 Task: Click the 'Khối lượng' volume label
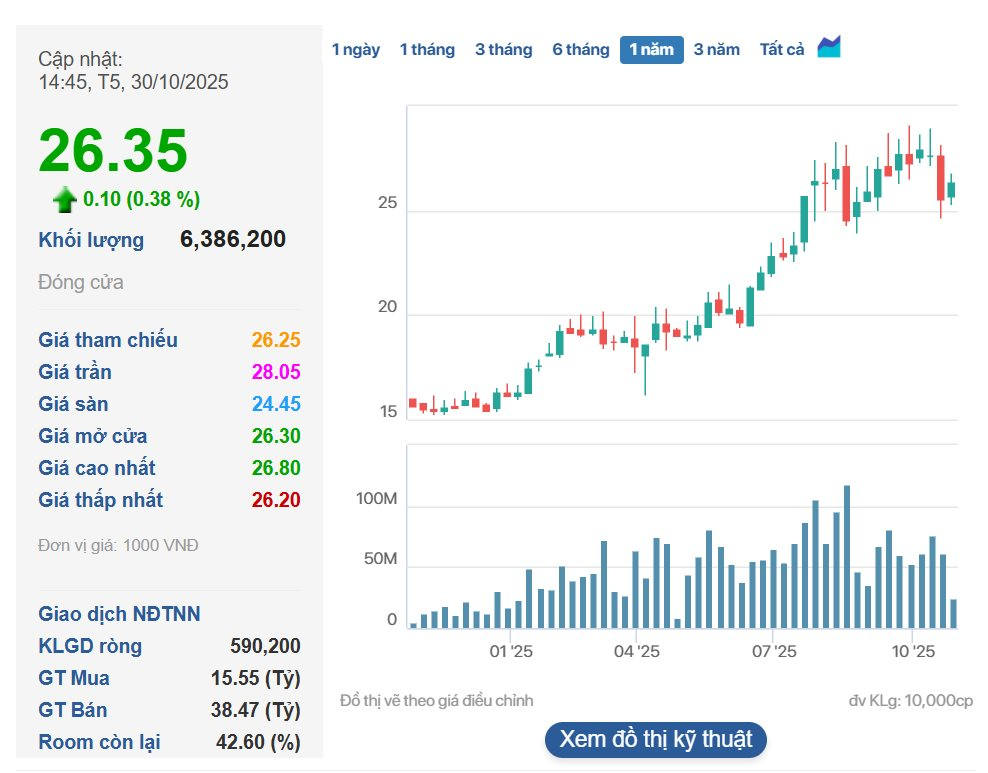89,240
